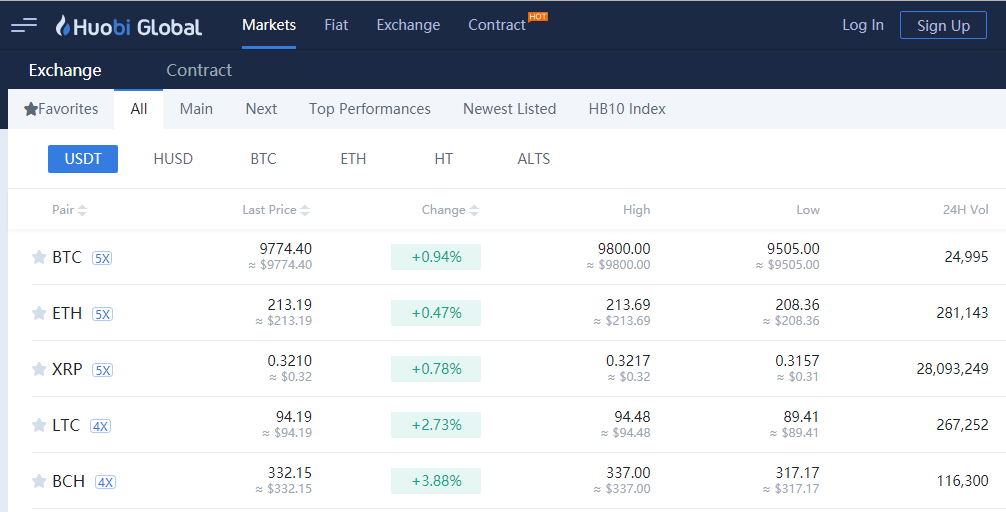Sort the list by Pair column
The height and width of the screenshot is (512, 1006).
(69, 210)
